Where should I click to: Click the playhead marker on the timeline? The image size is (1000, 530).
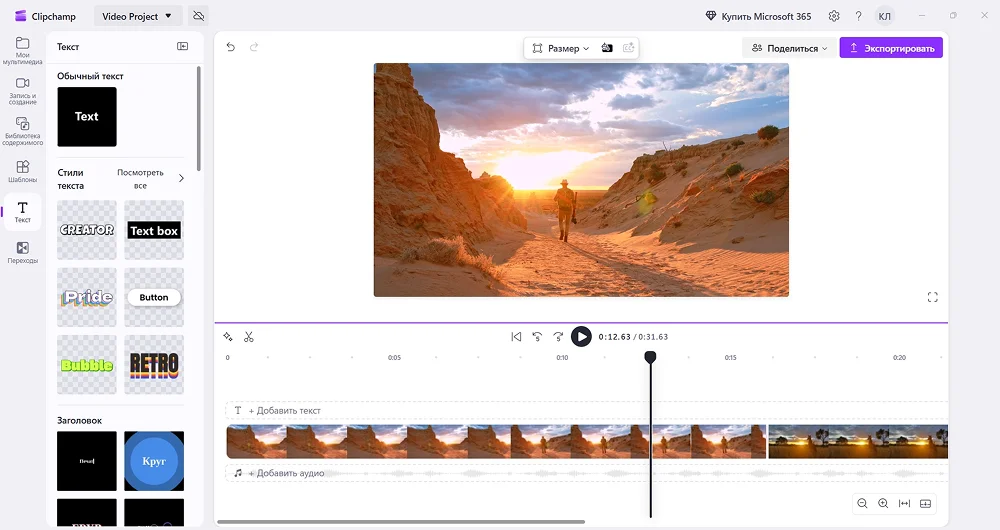pyautogui.click(x=650, y=357)
